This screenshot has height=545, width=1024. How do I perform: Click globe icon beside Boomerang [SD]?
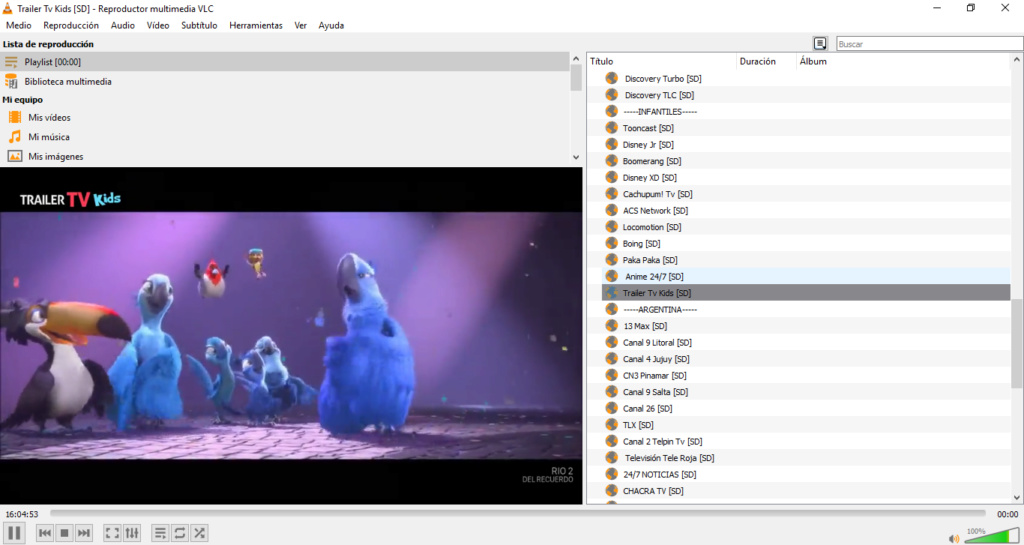611,161
